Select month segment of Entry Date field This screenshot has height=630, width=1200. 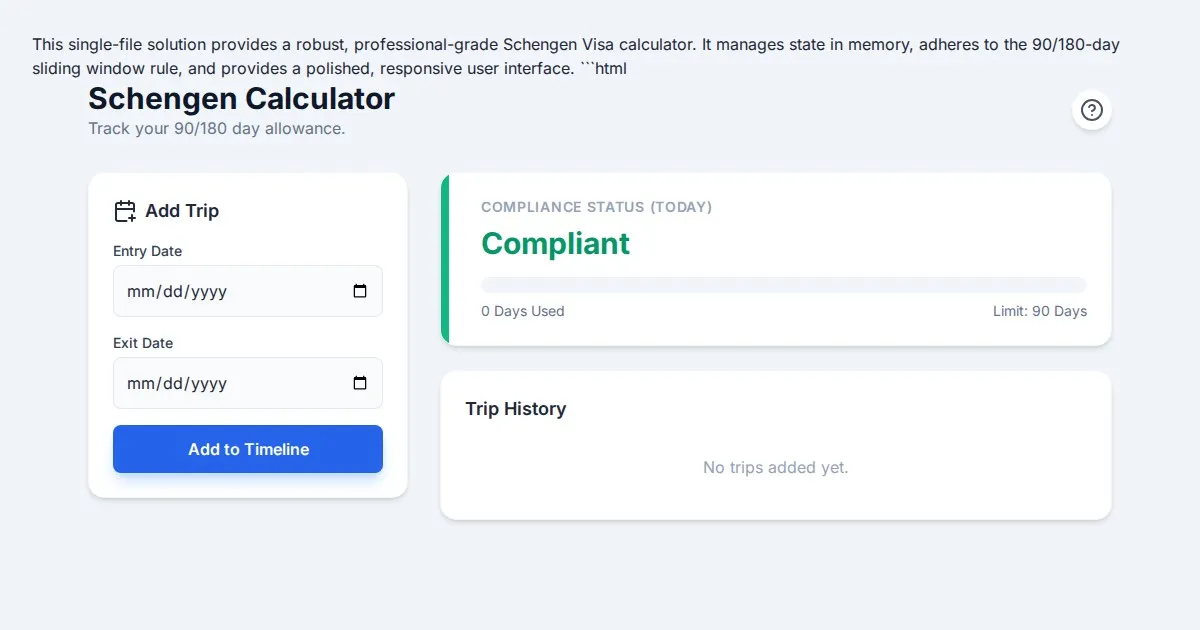pos(139,292)
